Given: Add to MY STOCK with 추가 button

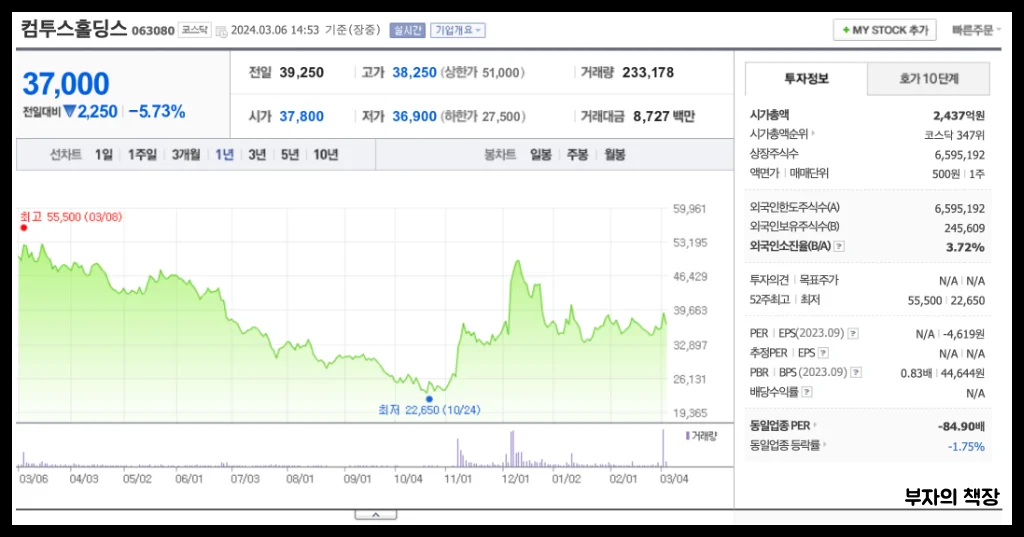Looking at the screenshot, I should point(884,30).
